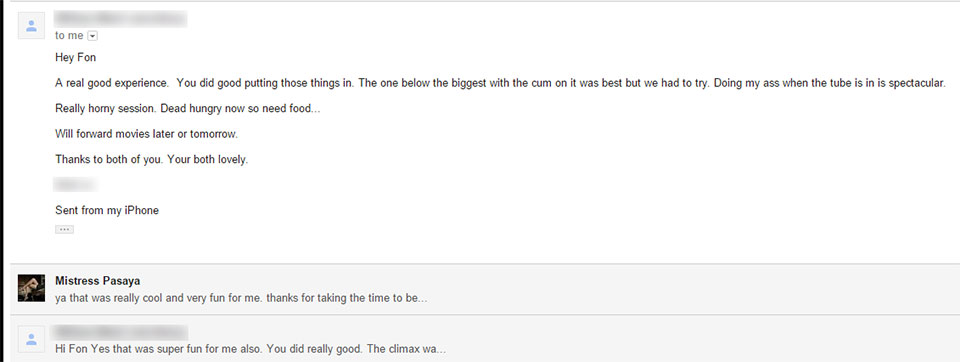Viewport: 960px width, 362px height.
Task: Open the Mistress Pasaya sender name
Action: [x=97, y=281]
